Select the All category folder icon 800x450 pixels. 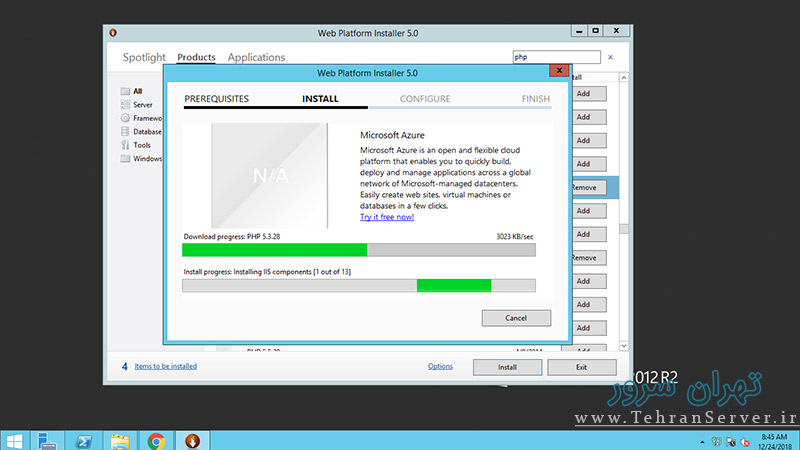(125, 91)
